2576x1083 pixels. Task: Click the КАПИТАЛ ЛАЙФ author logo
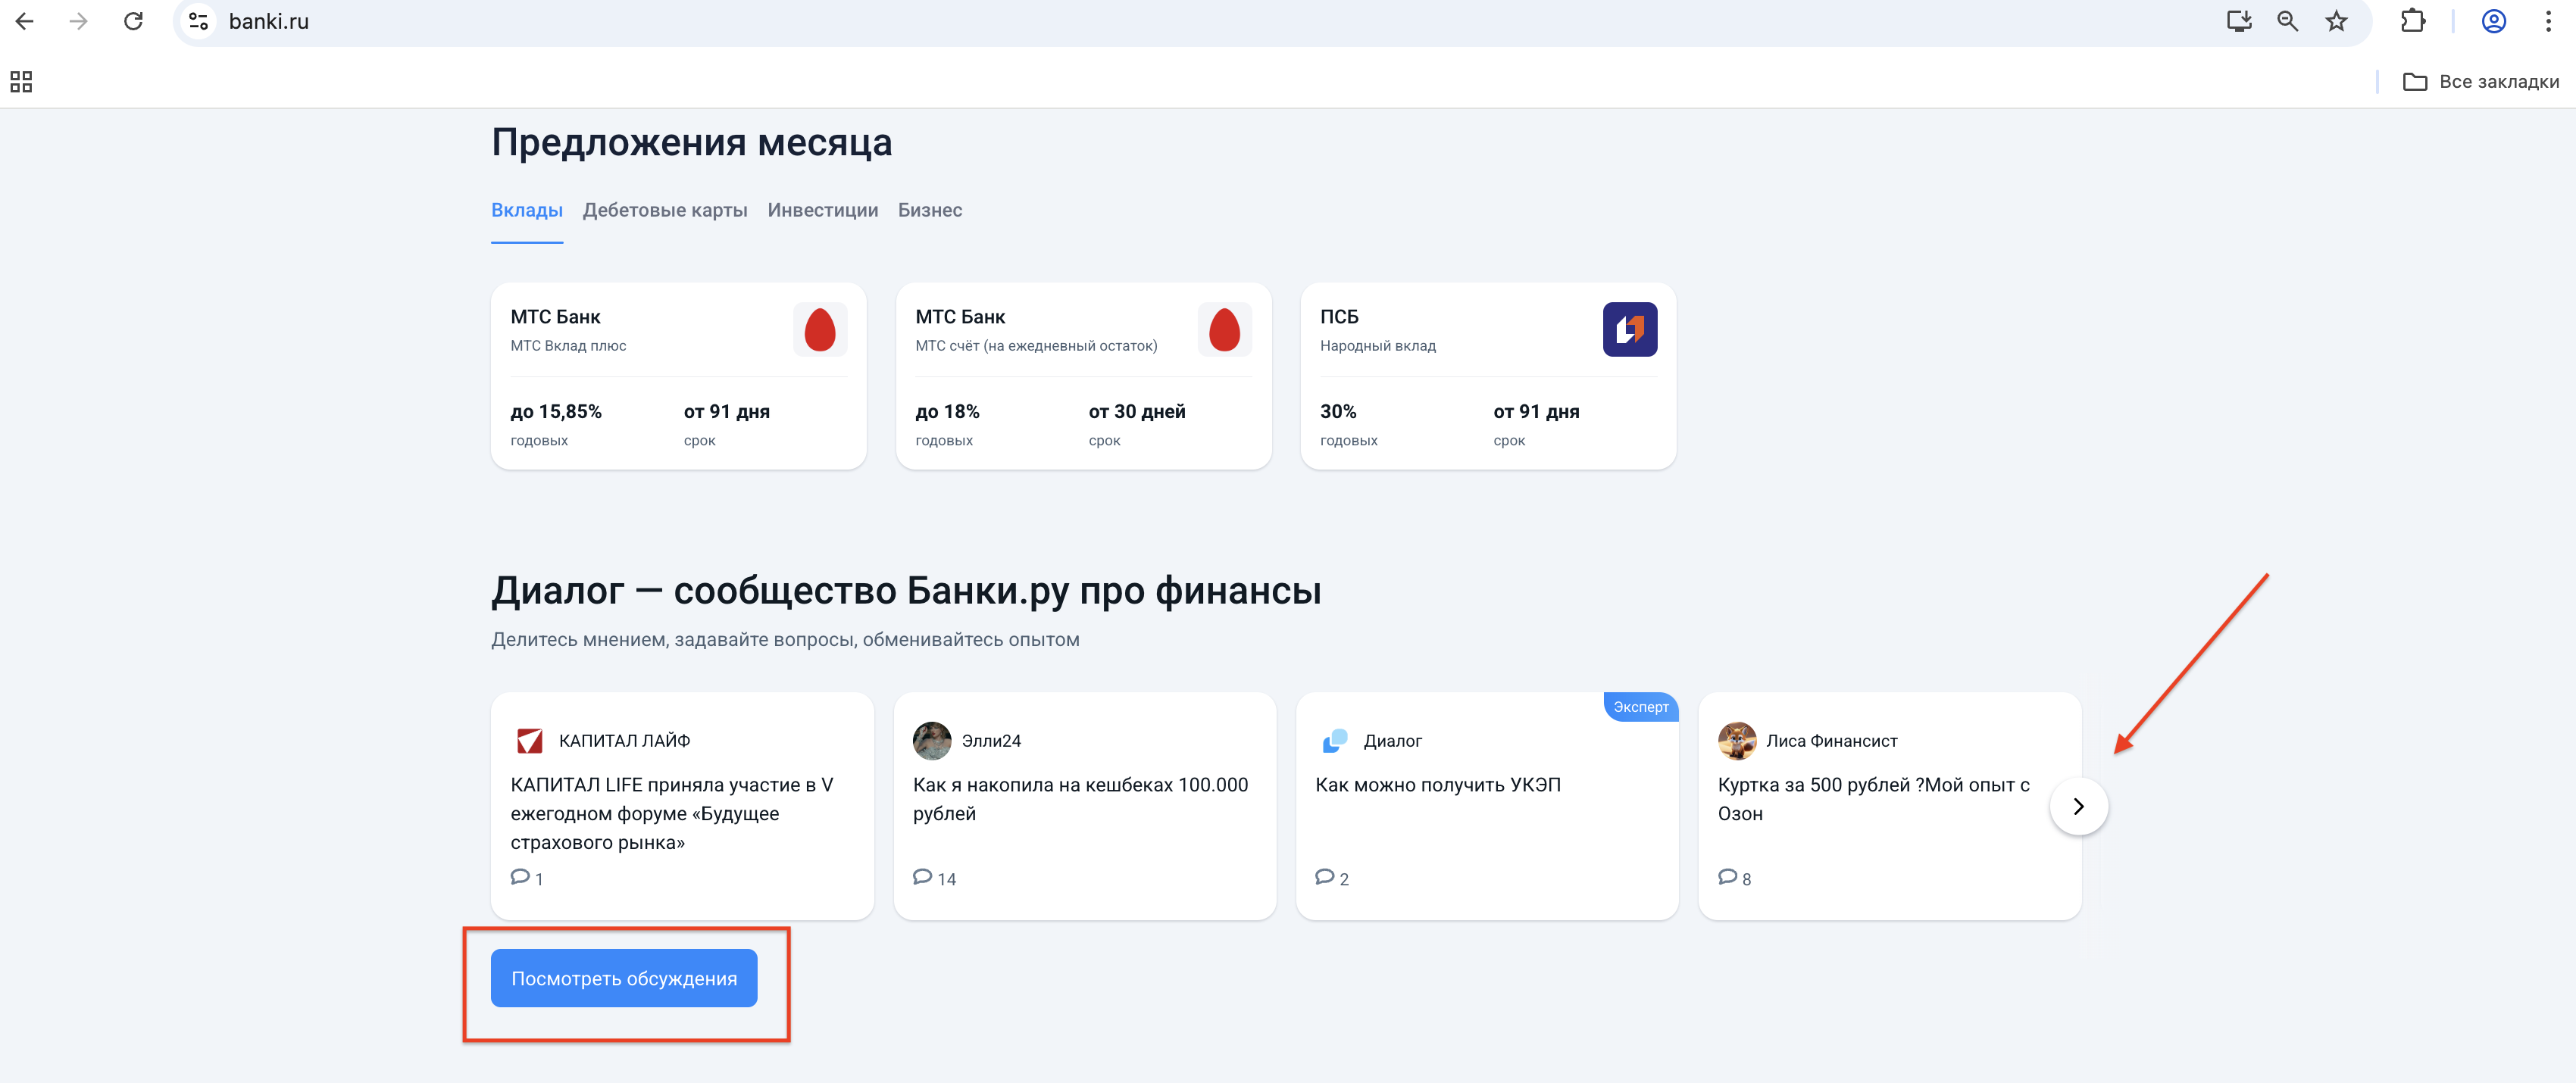[x=529, y=741]
